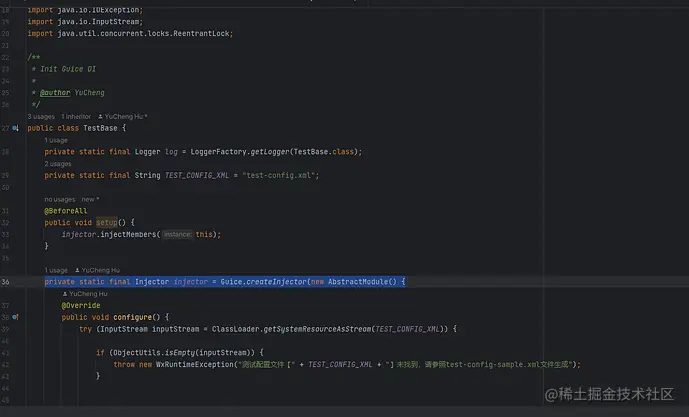Image resolution: width=689 pixels, height=417 pixels.
Task: Click Guice in the createInjector line
Action: (231, 282)
